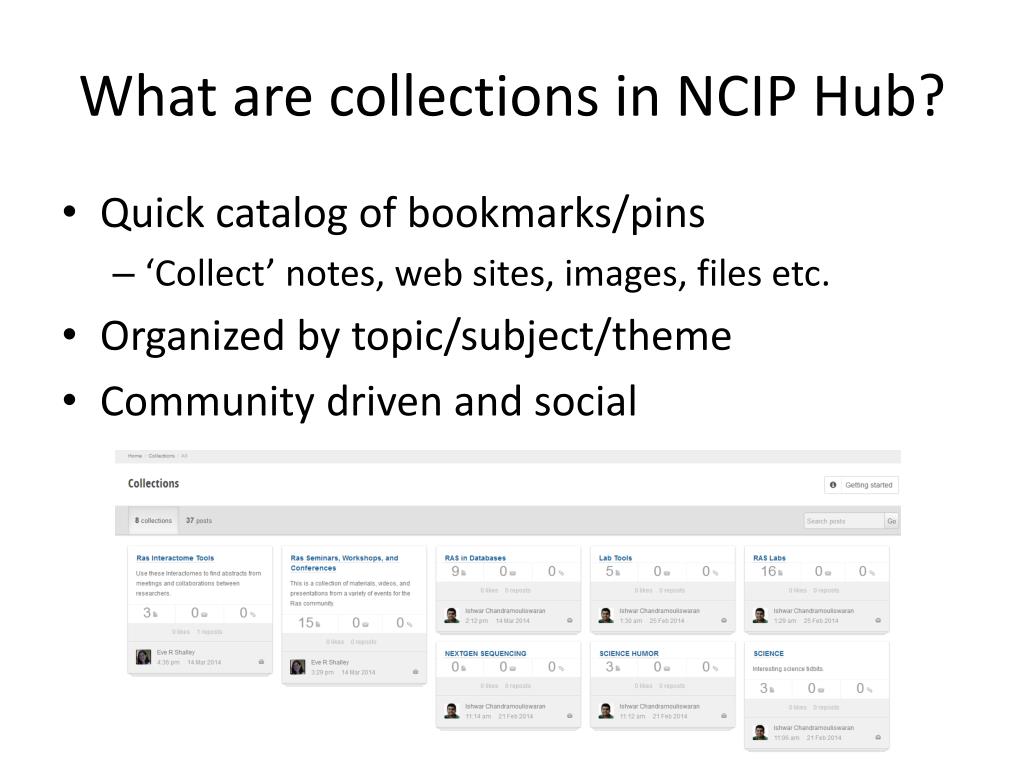Click Ishwar avatar on SCIENCE card
Viewport: 1024px width, 768px height.
click(x=760, y=732)
